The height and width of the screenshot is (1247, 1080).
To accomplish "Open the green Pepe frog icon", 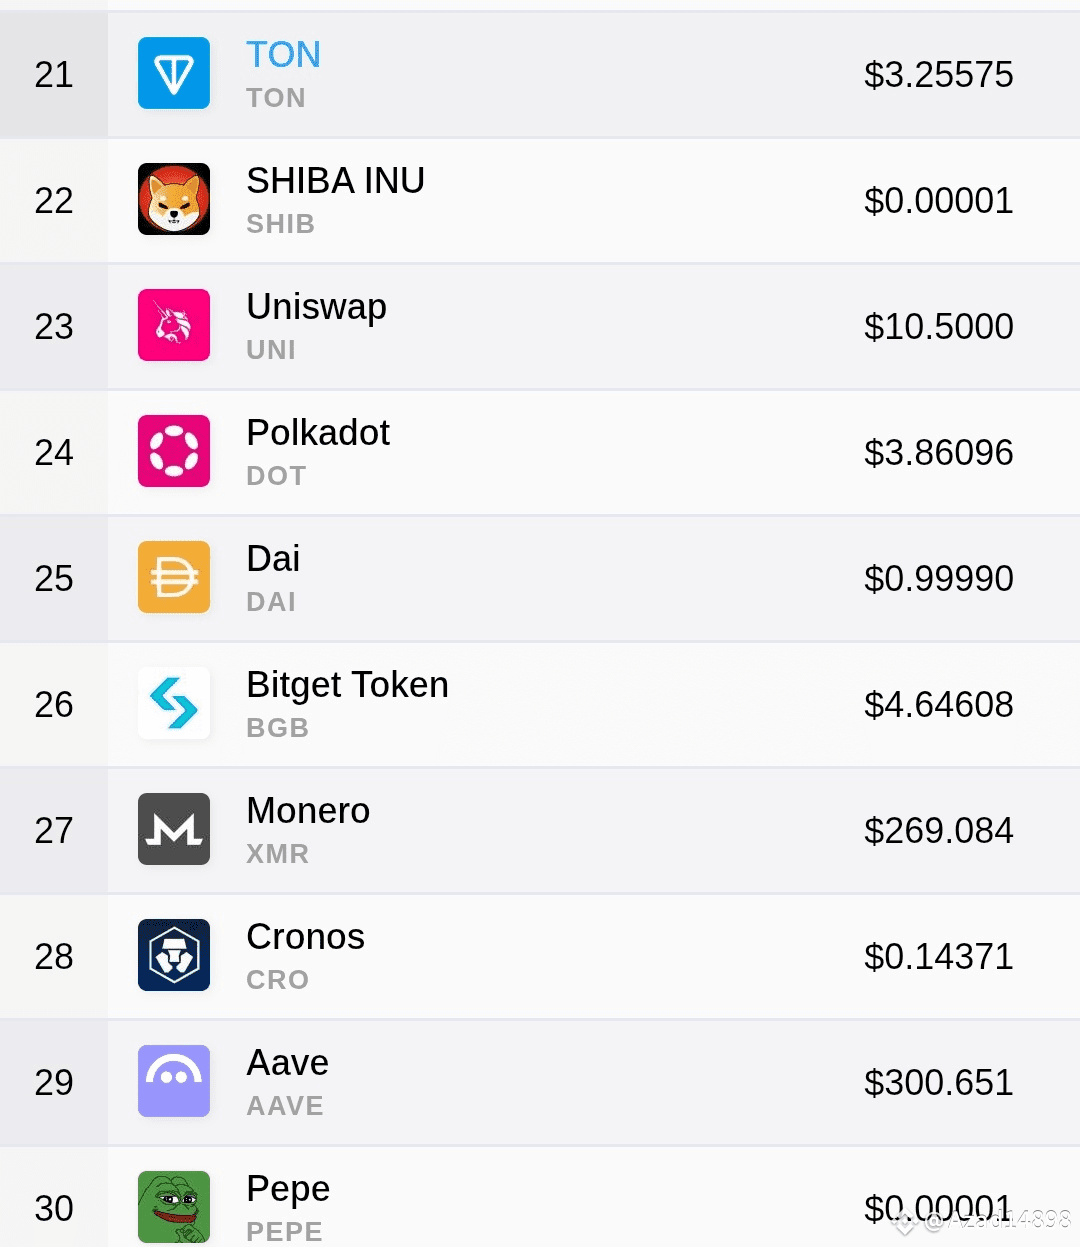I will [174, 1207].
